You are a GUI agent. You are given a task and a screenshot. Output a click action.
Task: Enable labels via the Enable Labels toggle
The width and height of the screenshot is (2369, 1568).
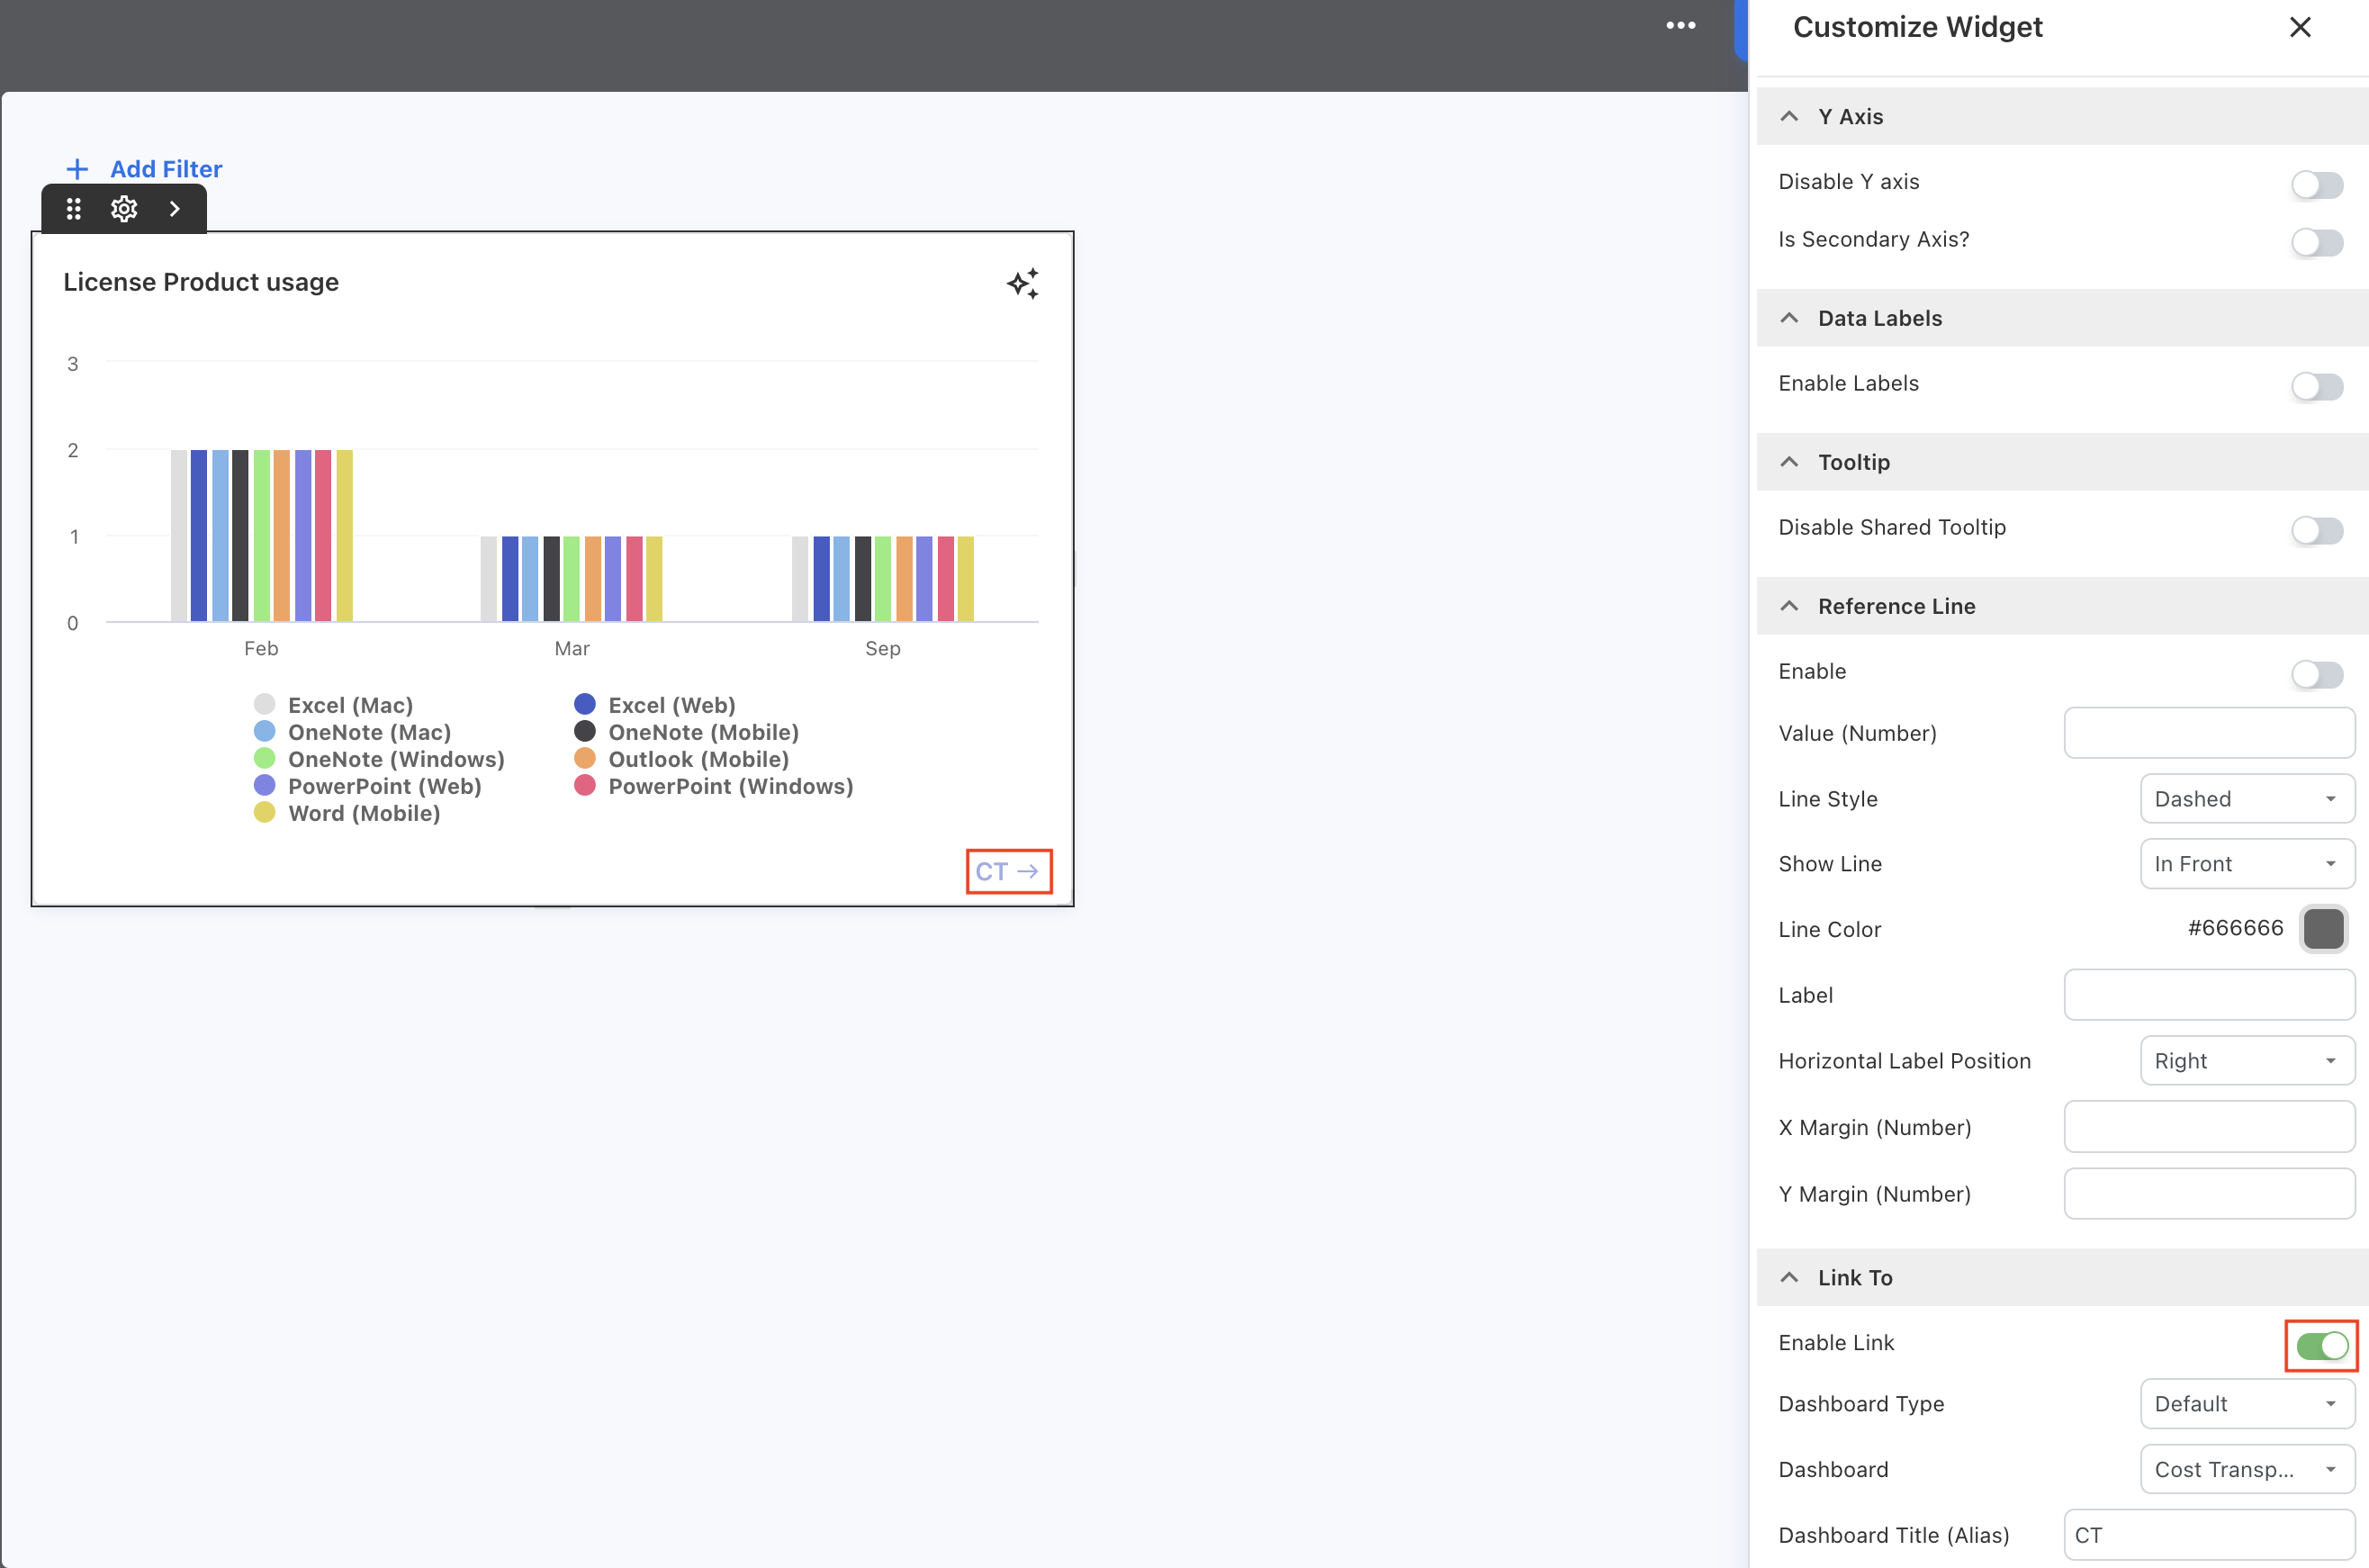click(2317, 386)
